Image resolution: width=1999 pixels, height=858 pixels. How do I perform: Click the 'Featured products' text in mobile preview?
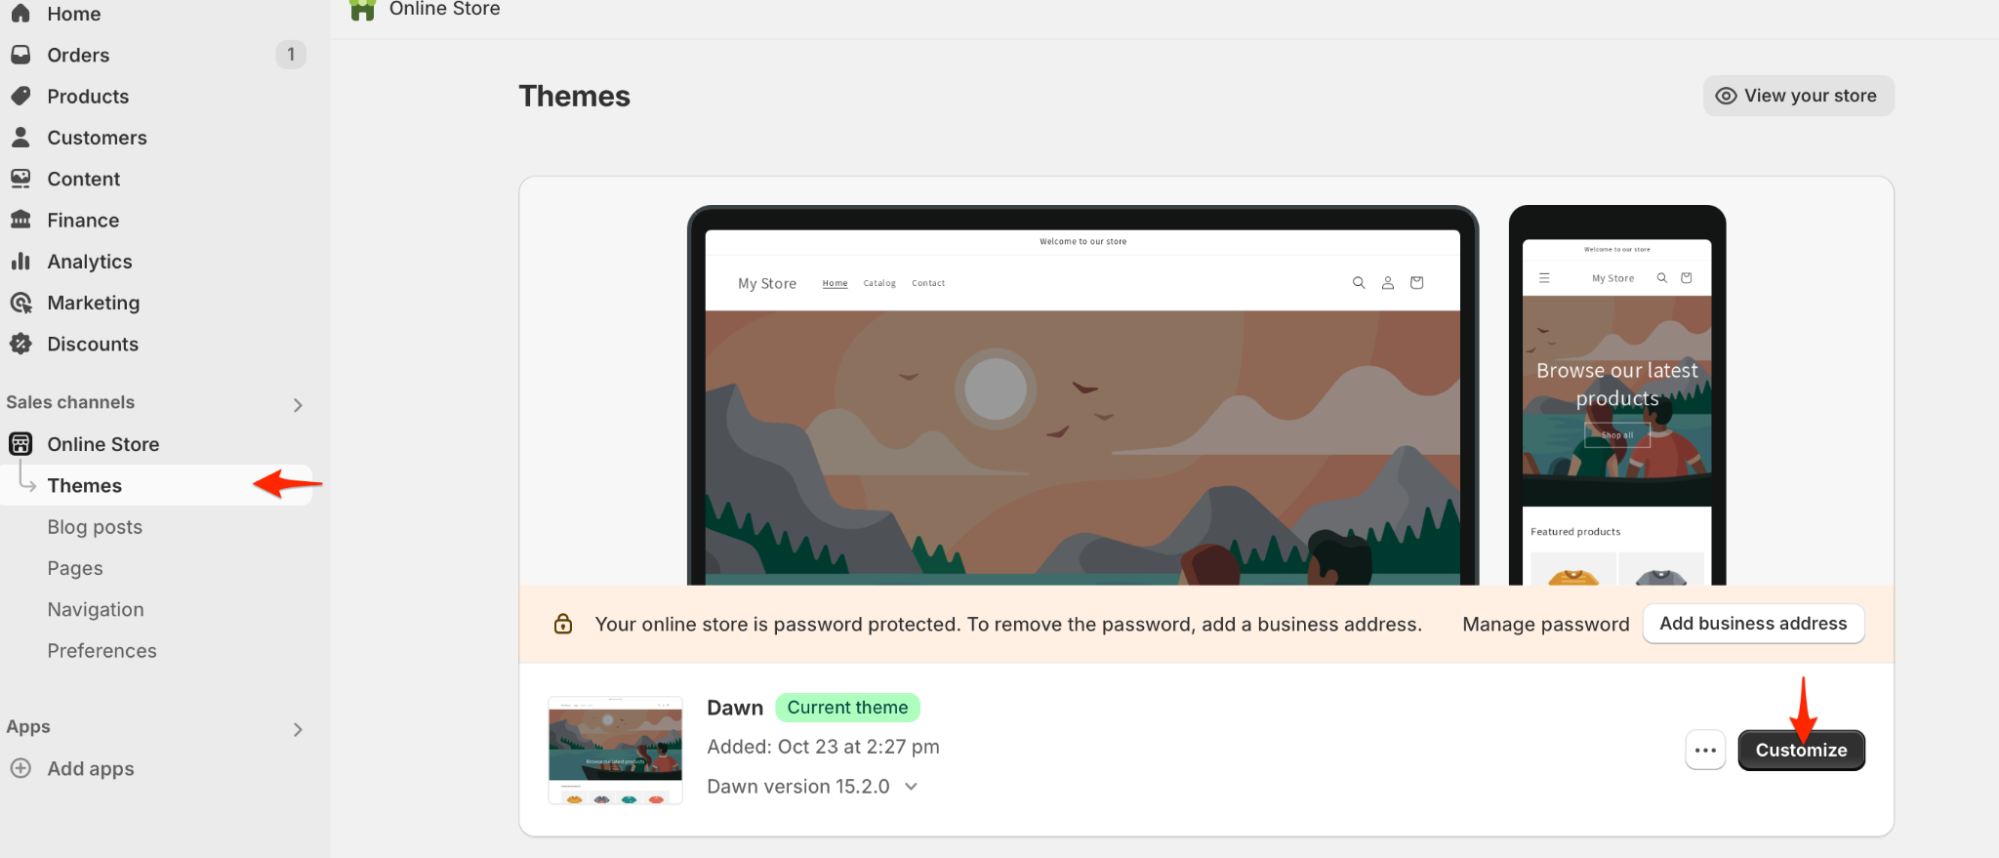[x=1575, y=532]
